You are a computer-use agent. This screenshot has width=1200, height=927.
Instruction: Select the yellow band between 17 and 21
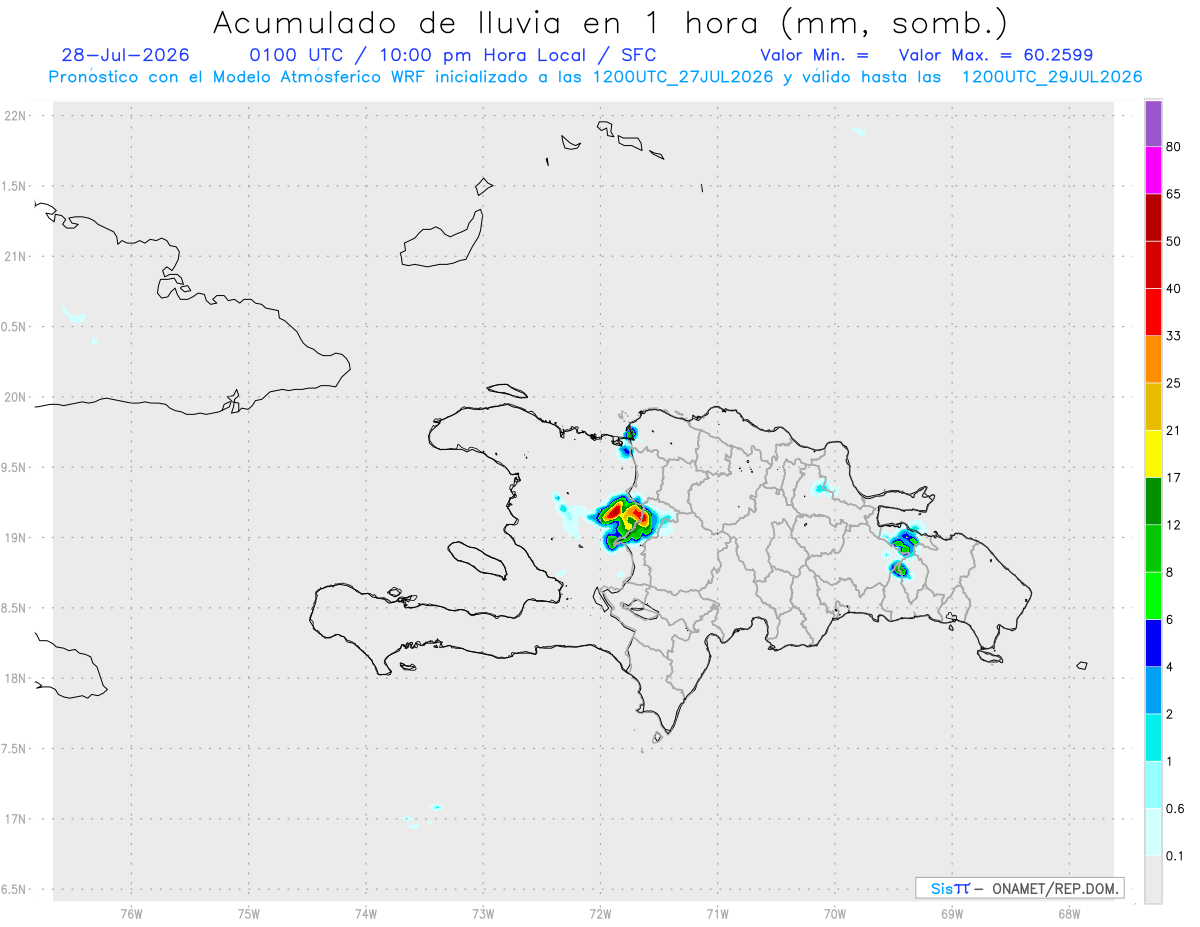1153,454
